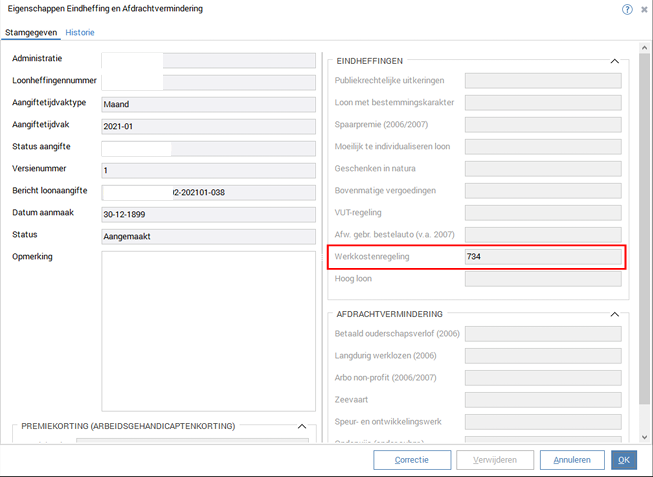
Task: Open the help question mark icon
Action: pyautogui.click(x=627, y=9)
